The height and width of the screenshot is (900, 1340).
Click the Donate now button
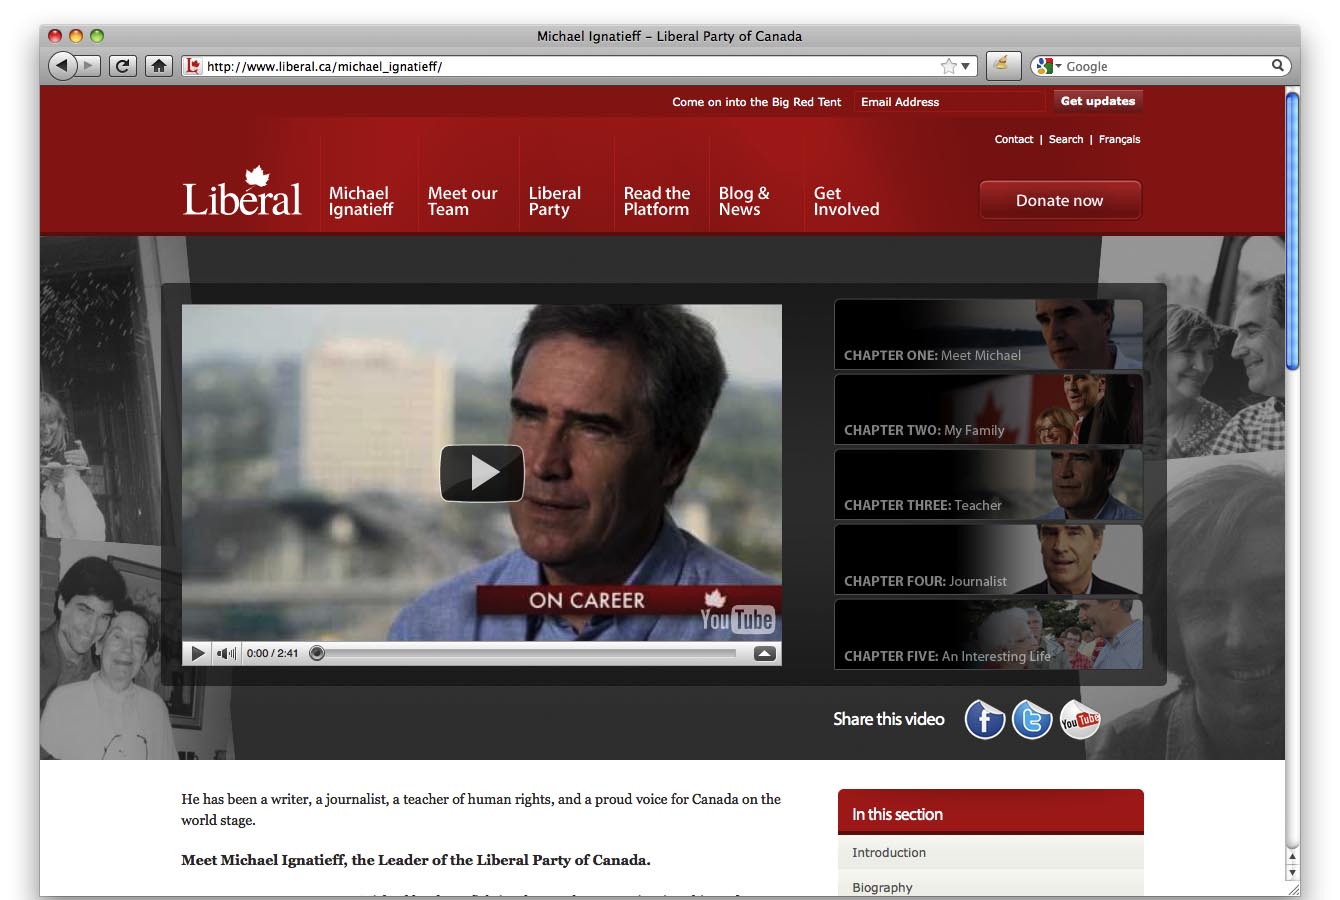pyautogui.click(x=1059, y=201)
